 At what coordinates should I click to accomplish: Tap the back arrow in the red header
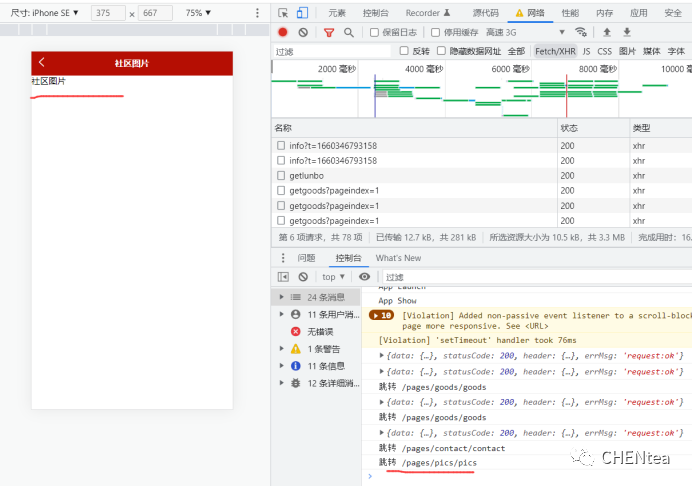42,63
